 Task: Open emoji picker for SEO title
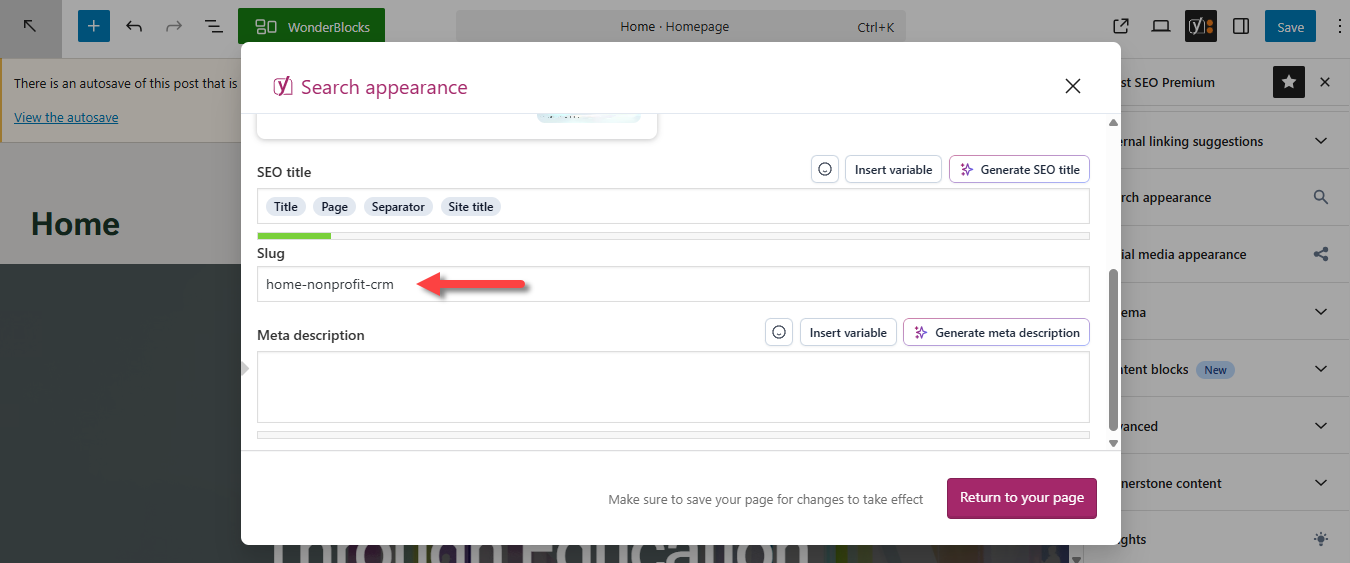pos(825,170)
